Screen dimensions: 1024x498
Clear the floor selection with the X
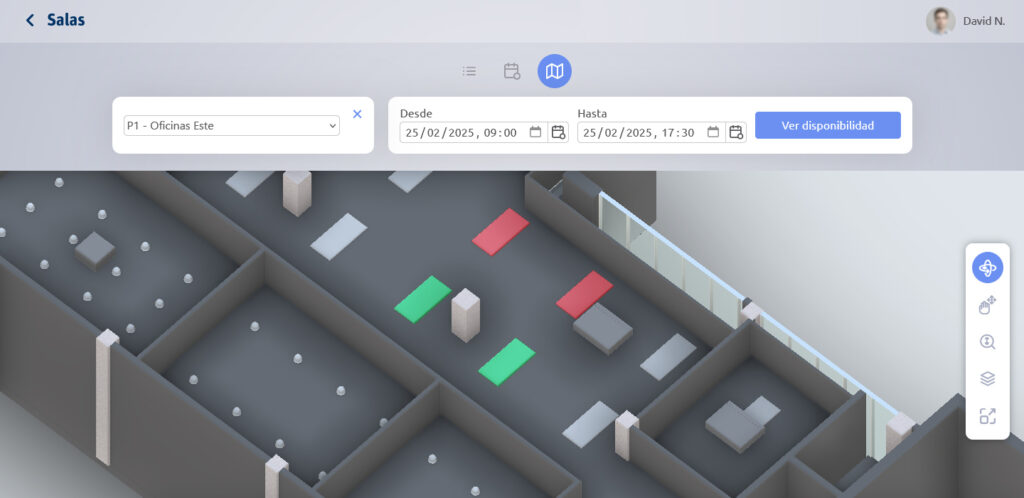pyautogui.click(x=357, y=114)
